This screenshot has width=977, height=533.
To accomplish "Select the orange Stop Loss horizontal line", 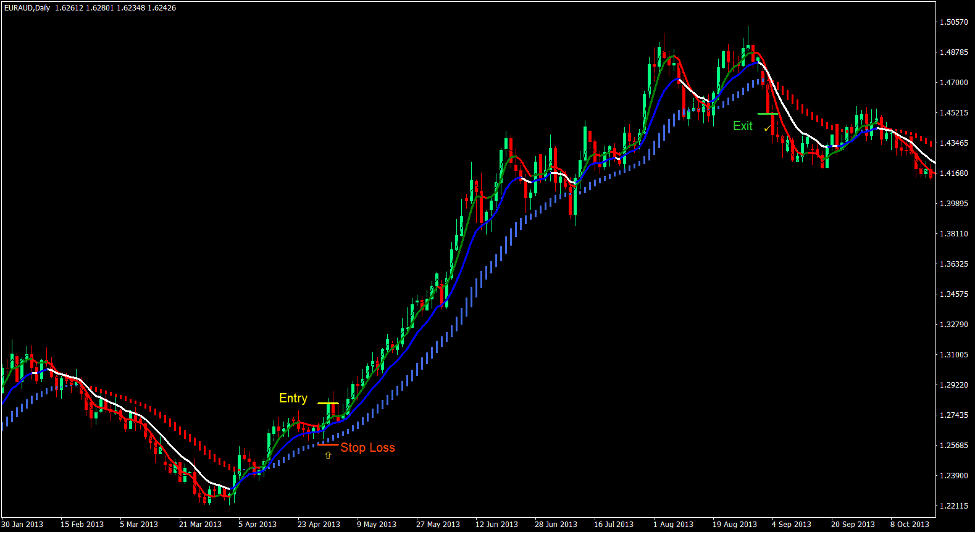I will point(328,445).
